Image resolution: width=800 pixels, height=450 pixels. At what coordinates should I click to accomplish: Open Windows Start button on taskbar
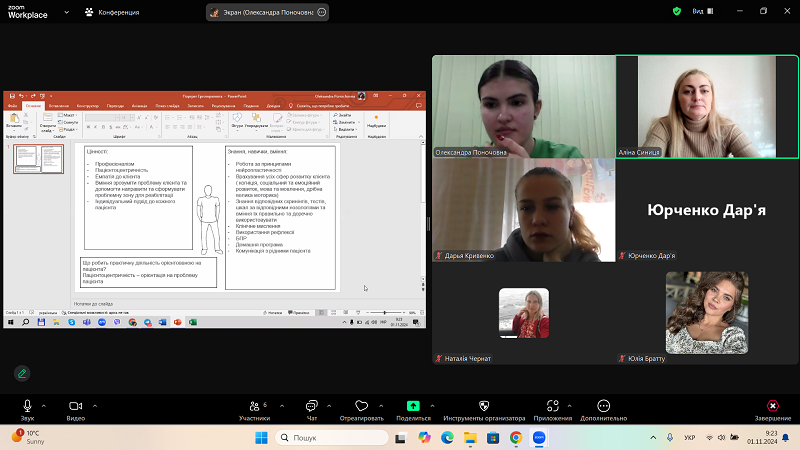point(261,438)
